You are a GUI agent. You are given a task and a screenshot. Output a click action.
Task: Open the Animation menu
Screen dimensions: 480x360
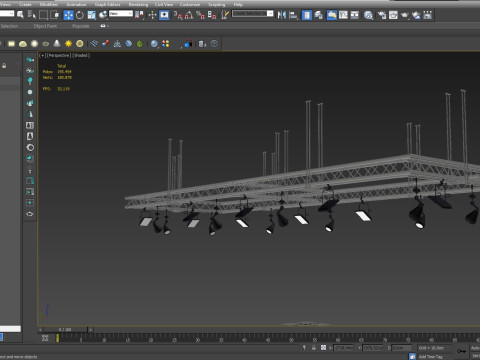coord(76,4)
